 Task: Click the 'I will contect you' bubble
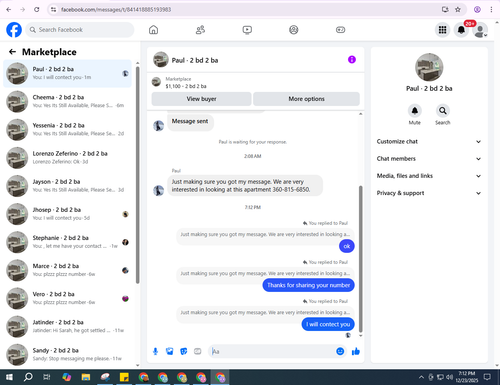click(328, 324)
